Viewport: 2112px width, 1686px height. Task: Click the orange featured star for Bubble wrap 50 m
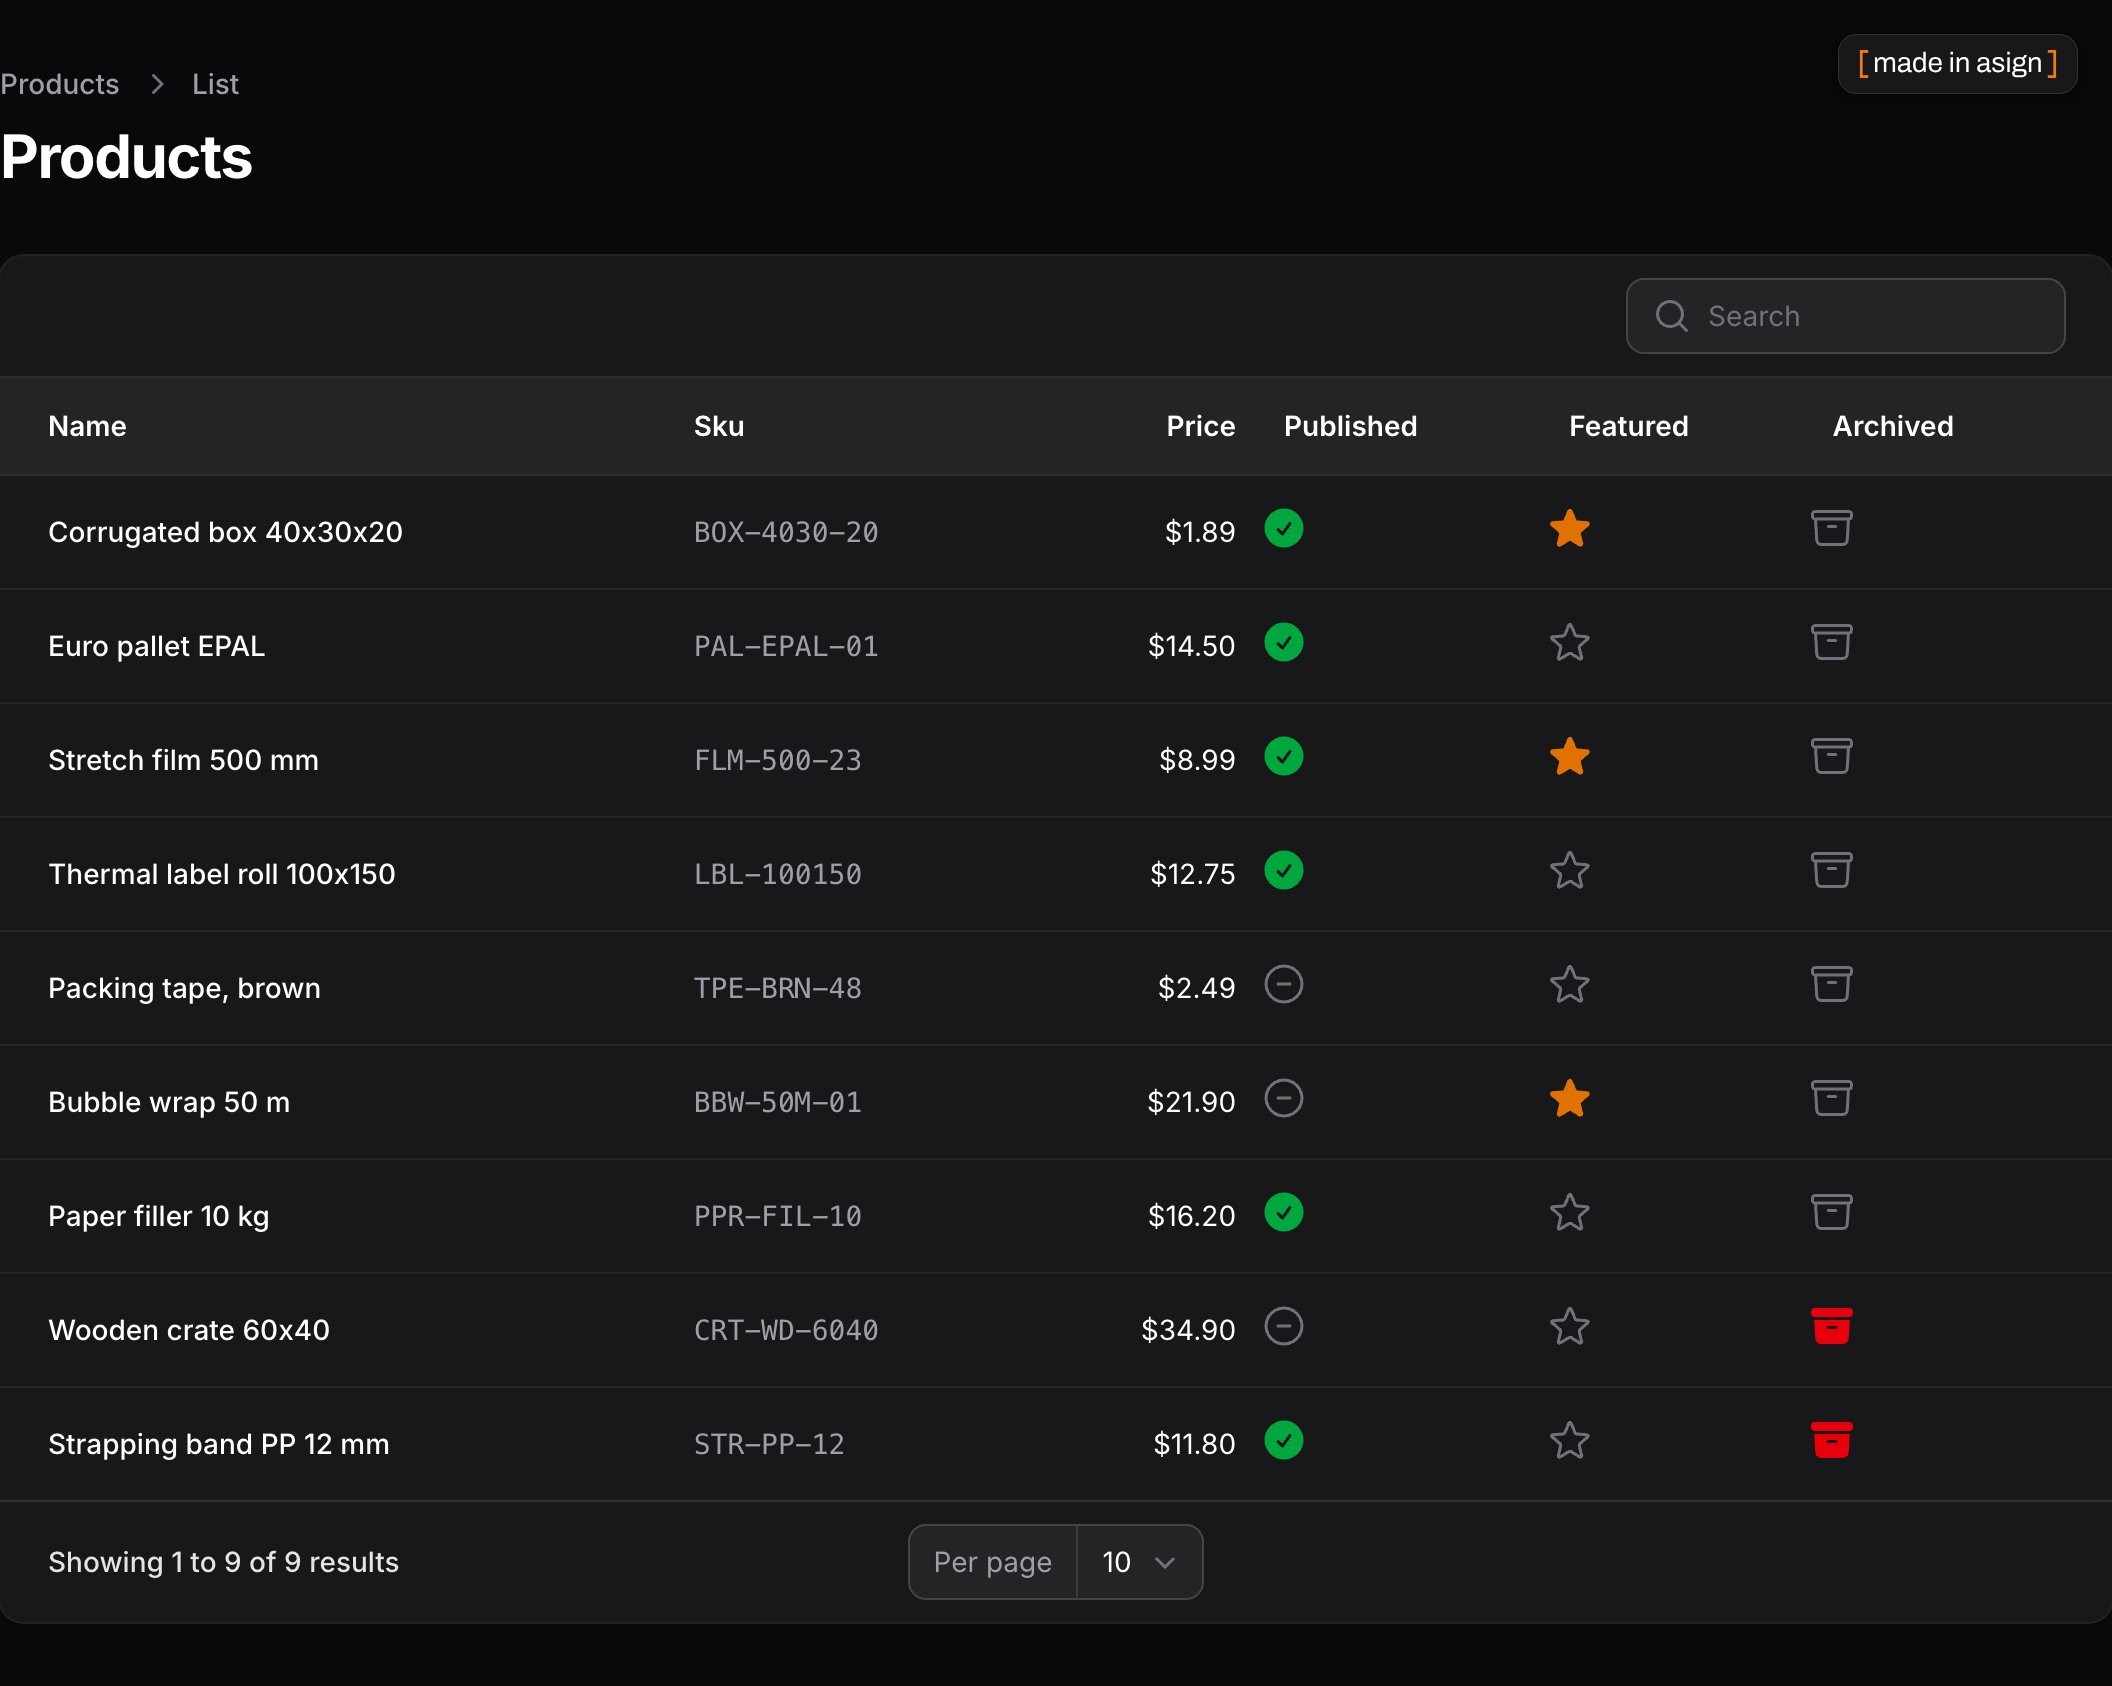coord(1569,1099)
